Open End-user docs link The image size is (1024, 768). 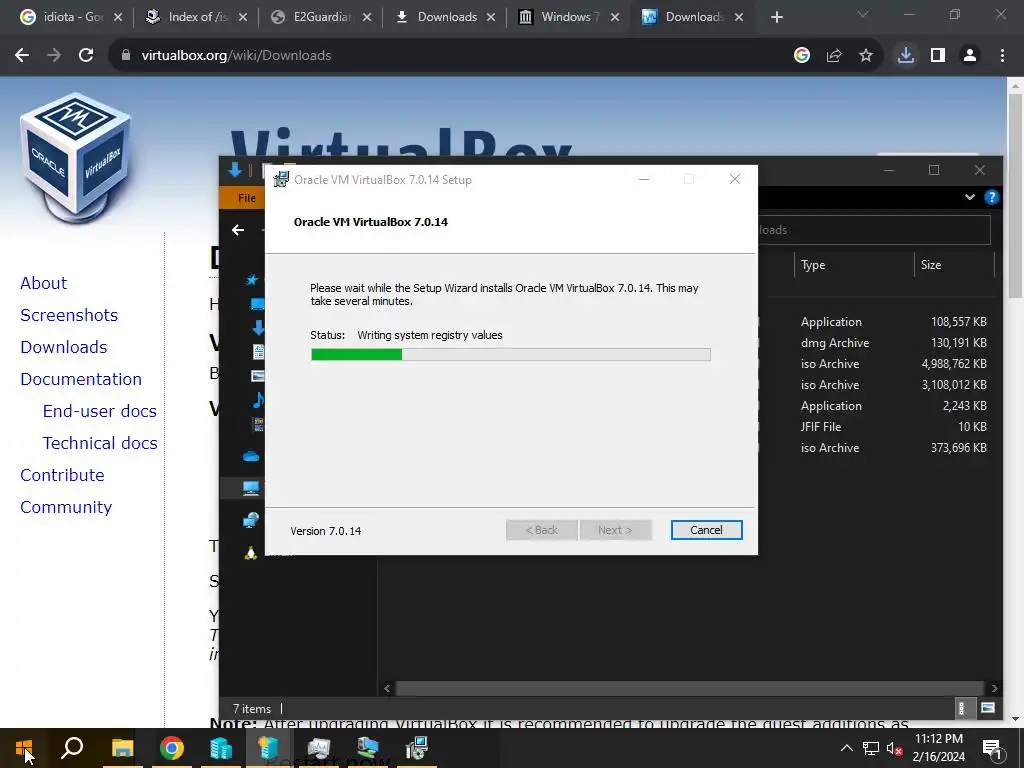pos(100,411)
